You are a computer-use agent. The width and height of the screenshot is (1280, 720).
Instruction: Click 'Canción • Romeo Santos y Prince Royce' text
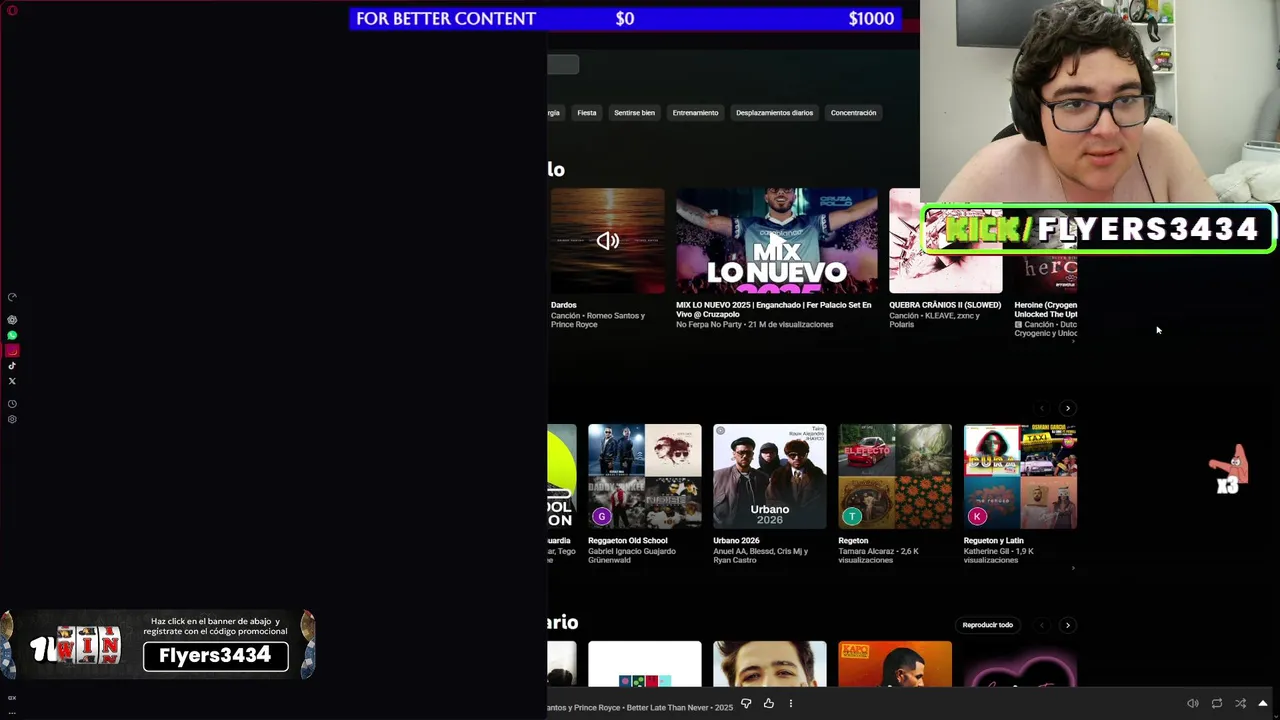[x=598, y=320]
